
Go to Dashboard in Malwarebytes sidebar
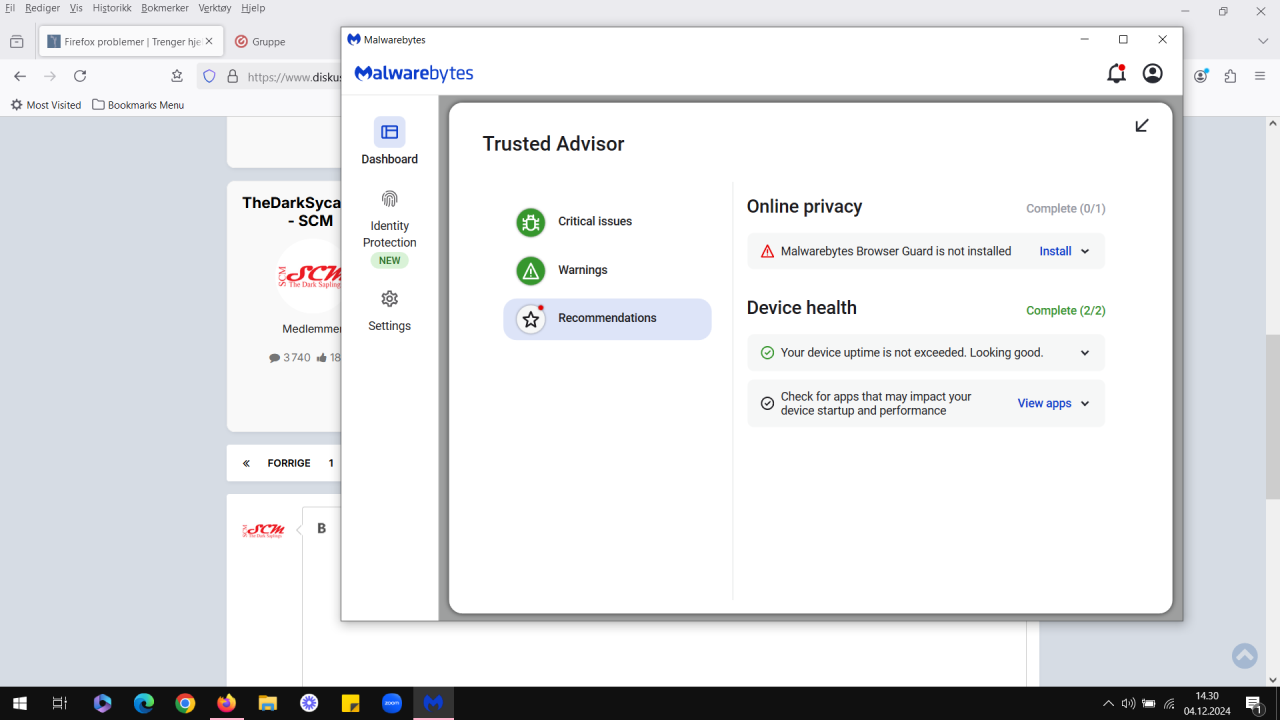(x=390, y=141)
